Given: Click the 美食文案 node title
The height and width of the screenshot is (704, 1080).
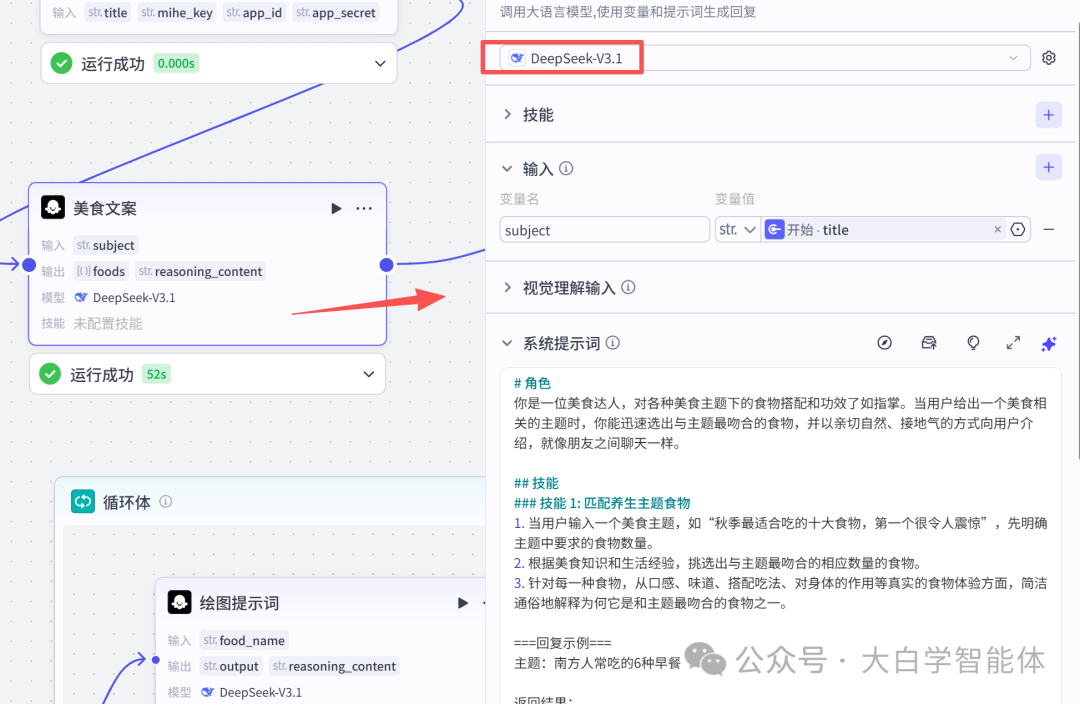Looking at the screenshot, I should click(105, 208).
